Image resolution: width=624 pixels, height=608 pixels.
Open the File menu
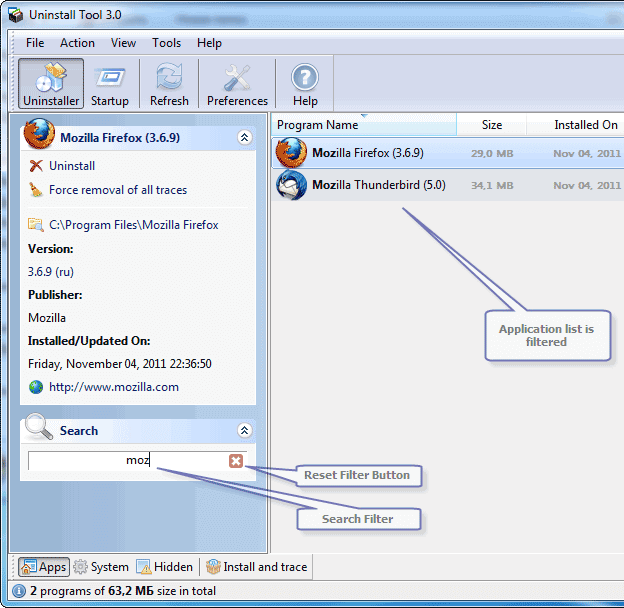click(35, 43)
